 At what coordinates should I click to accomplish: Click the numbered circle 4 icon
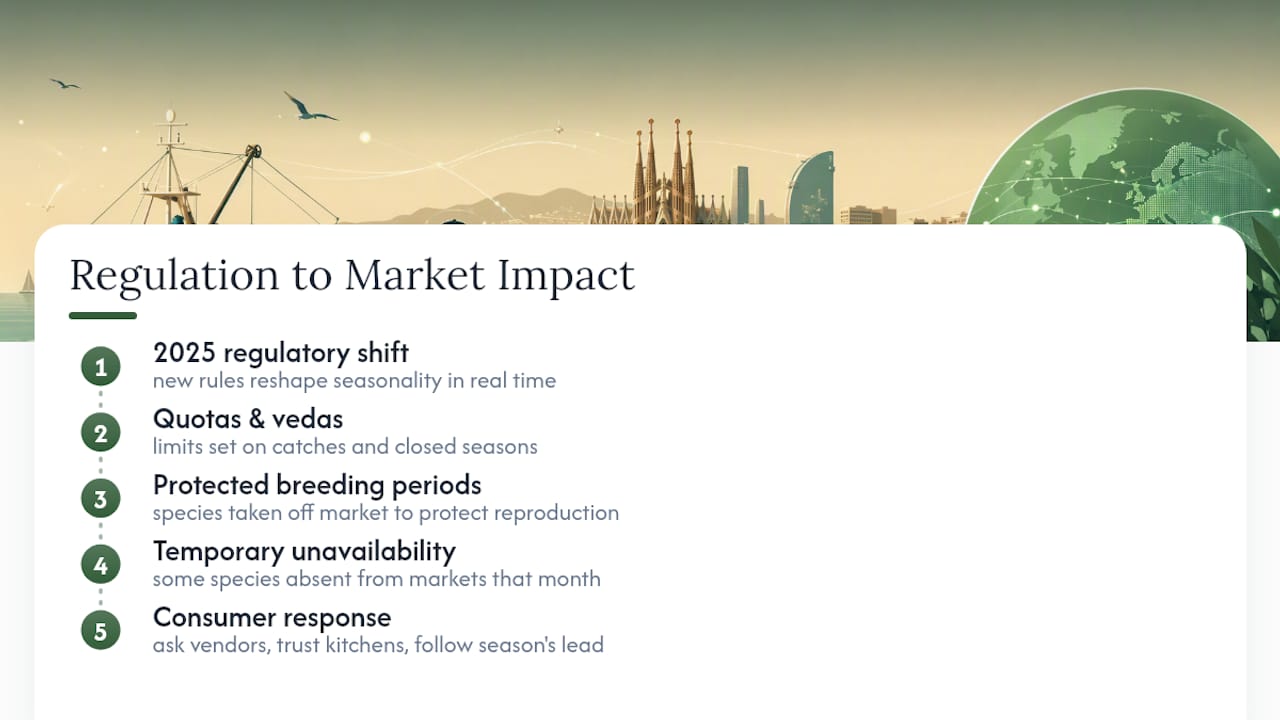(x=100, y=565)
